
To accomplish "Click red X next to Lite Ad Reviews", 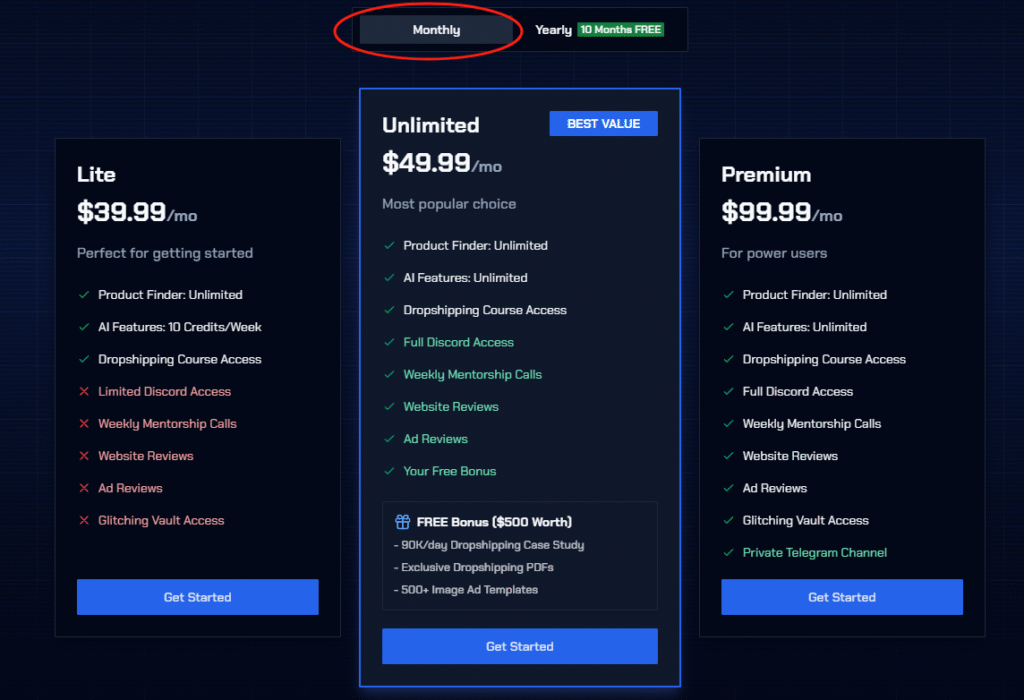I will coord(83,489).
